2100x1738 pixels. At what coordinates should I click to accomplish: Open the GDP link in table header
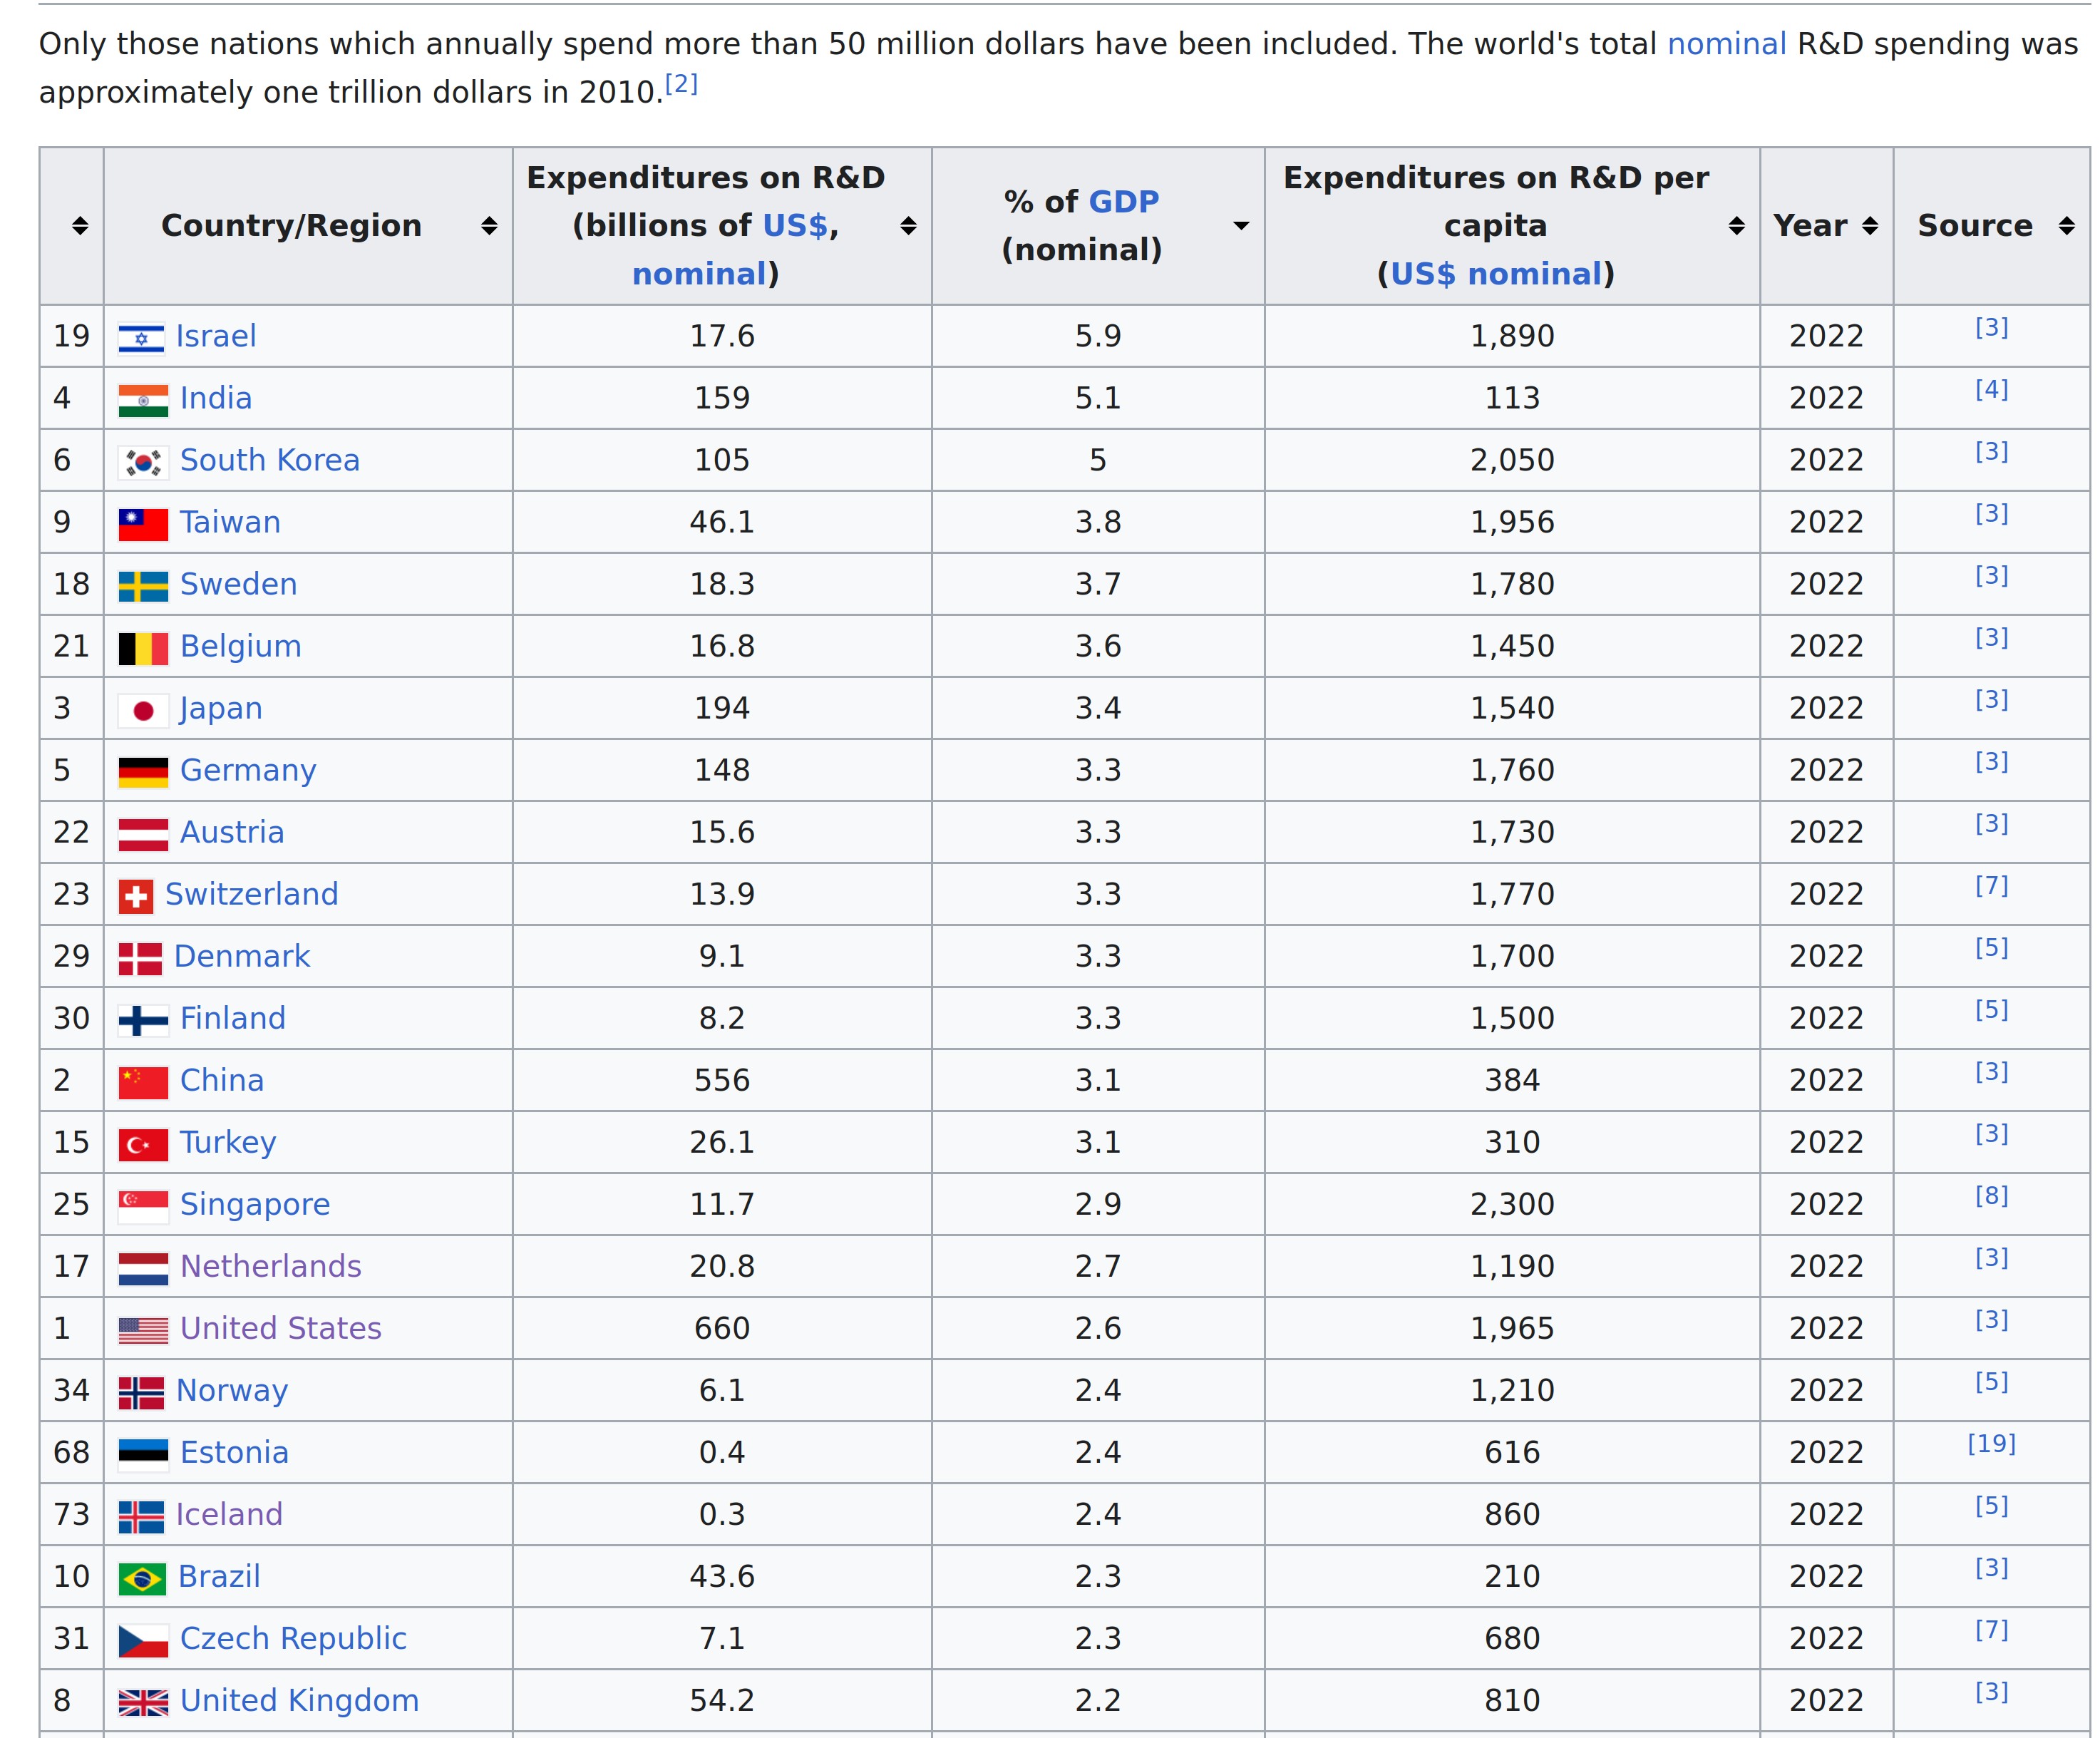click(1123, 202)
